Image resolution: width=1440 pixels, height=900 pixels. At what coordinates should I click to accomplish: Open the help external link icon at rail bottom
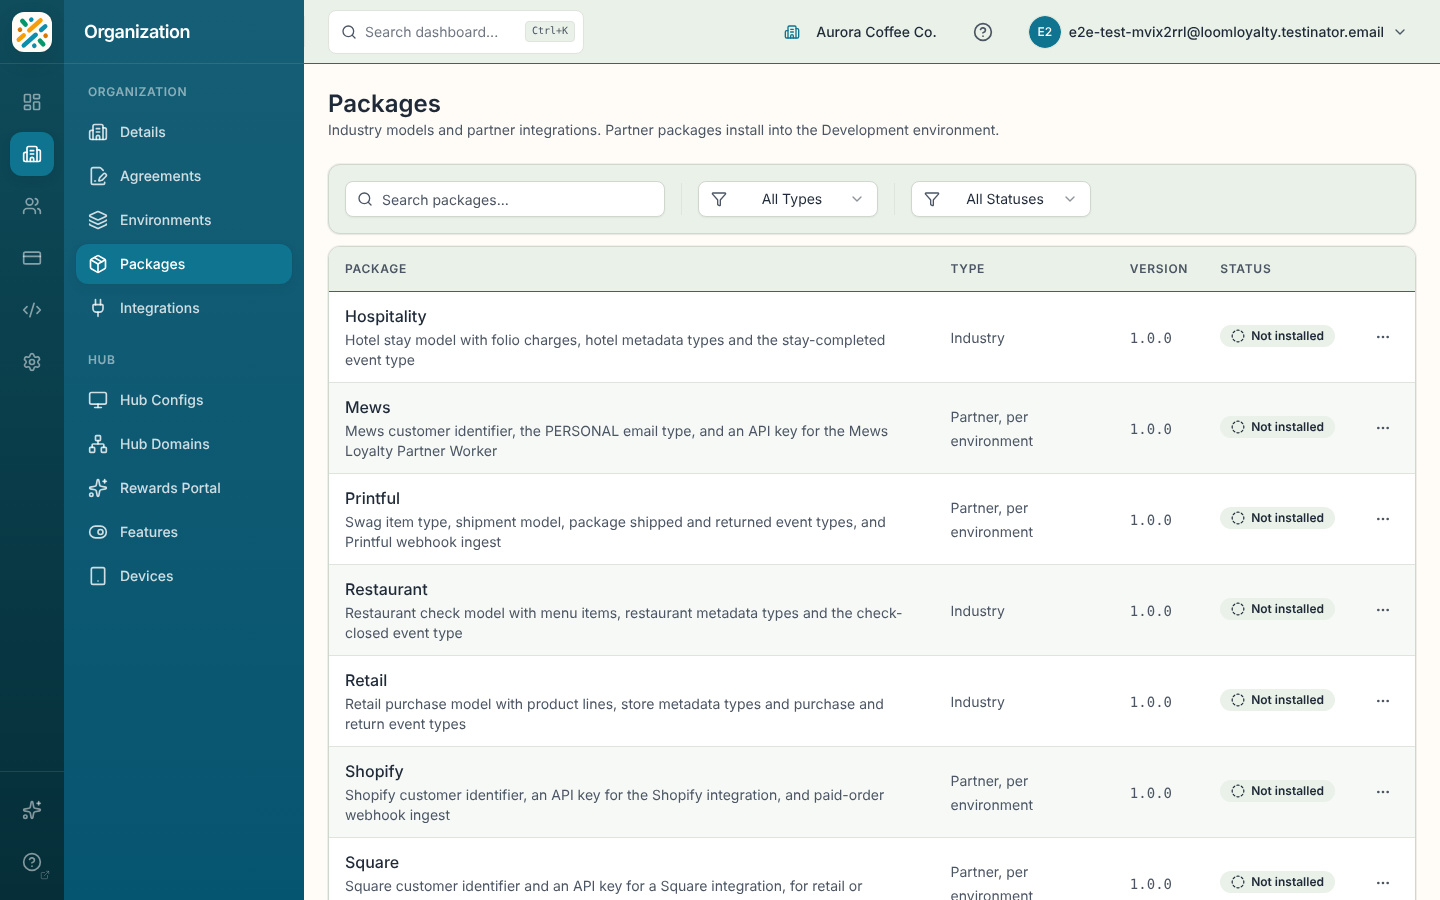point(32,862)
